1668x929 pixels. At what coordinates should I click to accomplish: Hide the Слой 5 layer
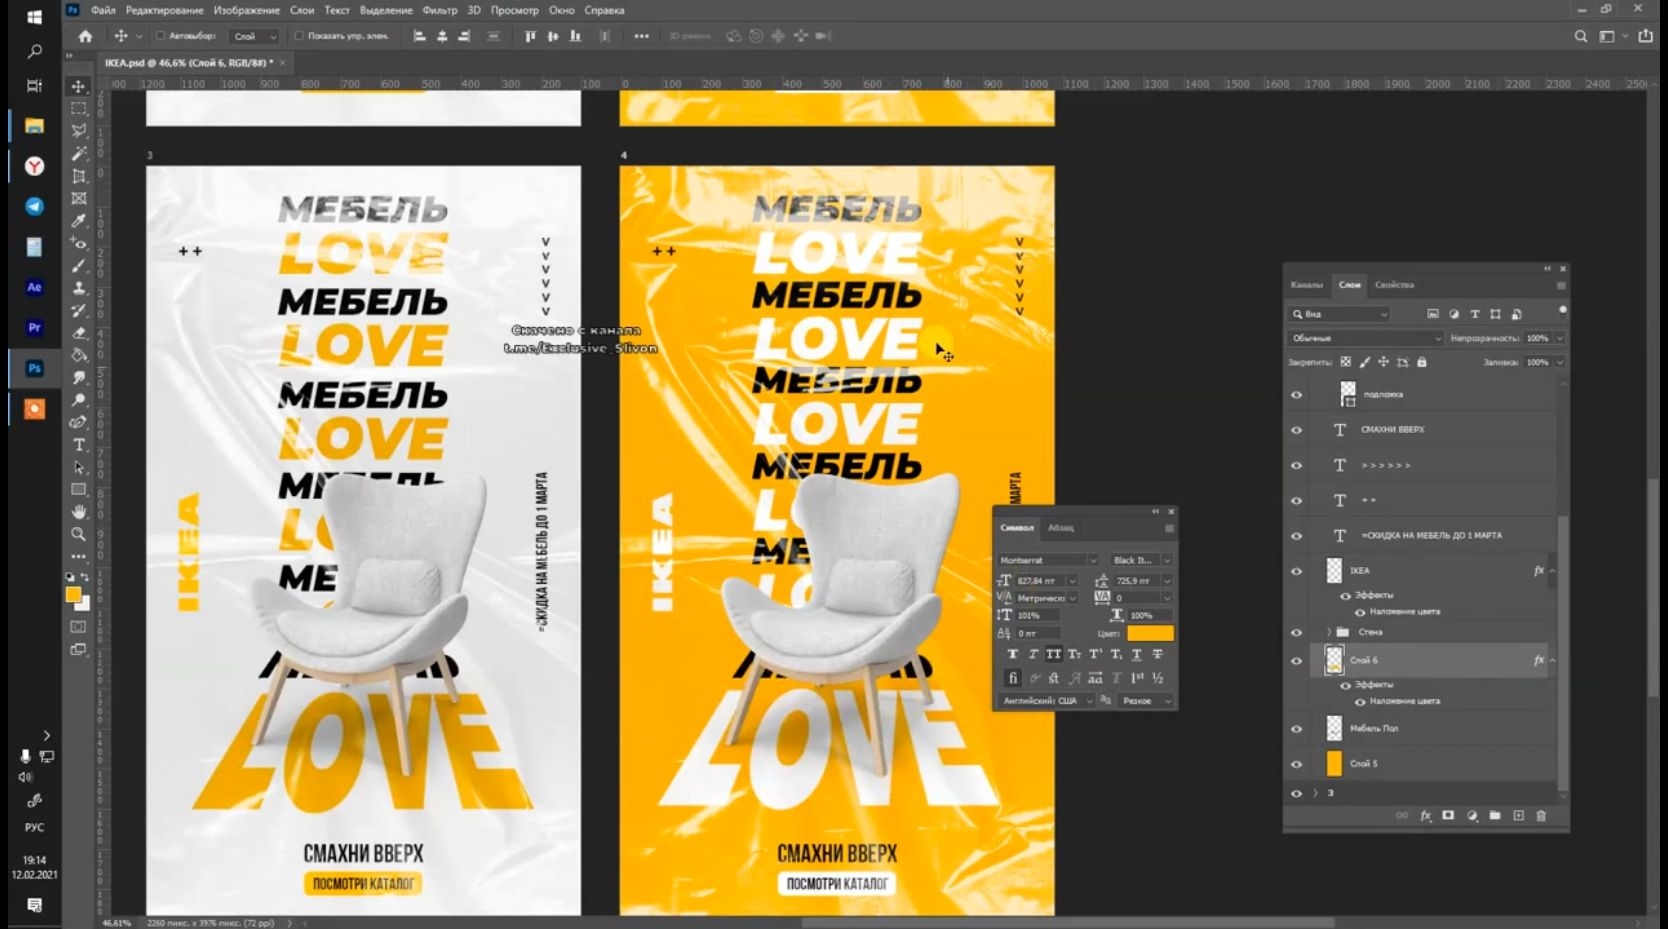pyautogui.click(x=1297, y=764)
